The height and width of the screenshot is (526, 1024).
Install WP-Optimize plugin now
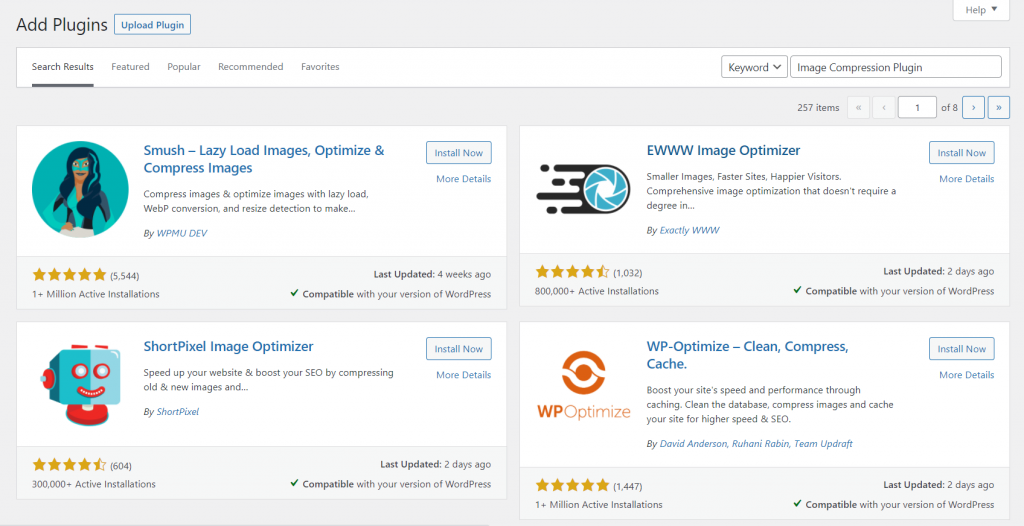(961, 348)
